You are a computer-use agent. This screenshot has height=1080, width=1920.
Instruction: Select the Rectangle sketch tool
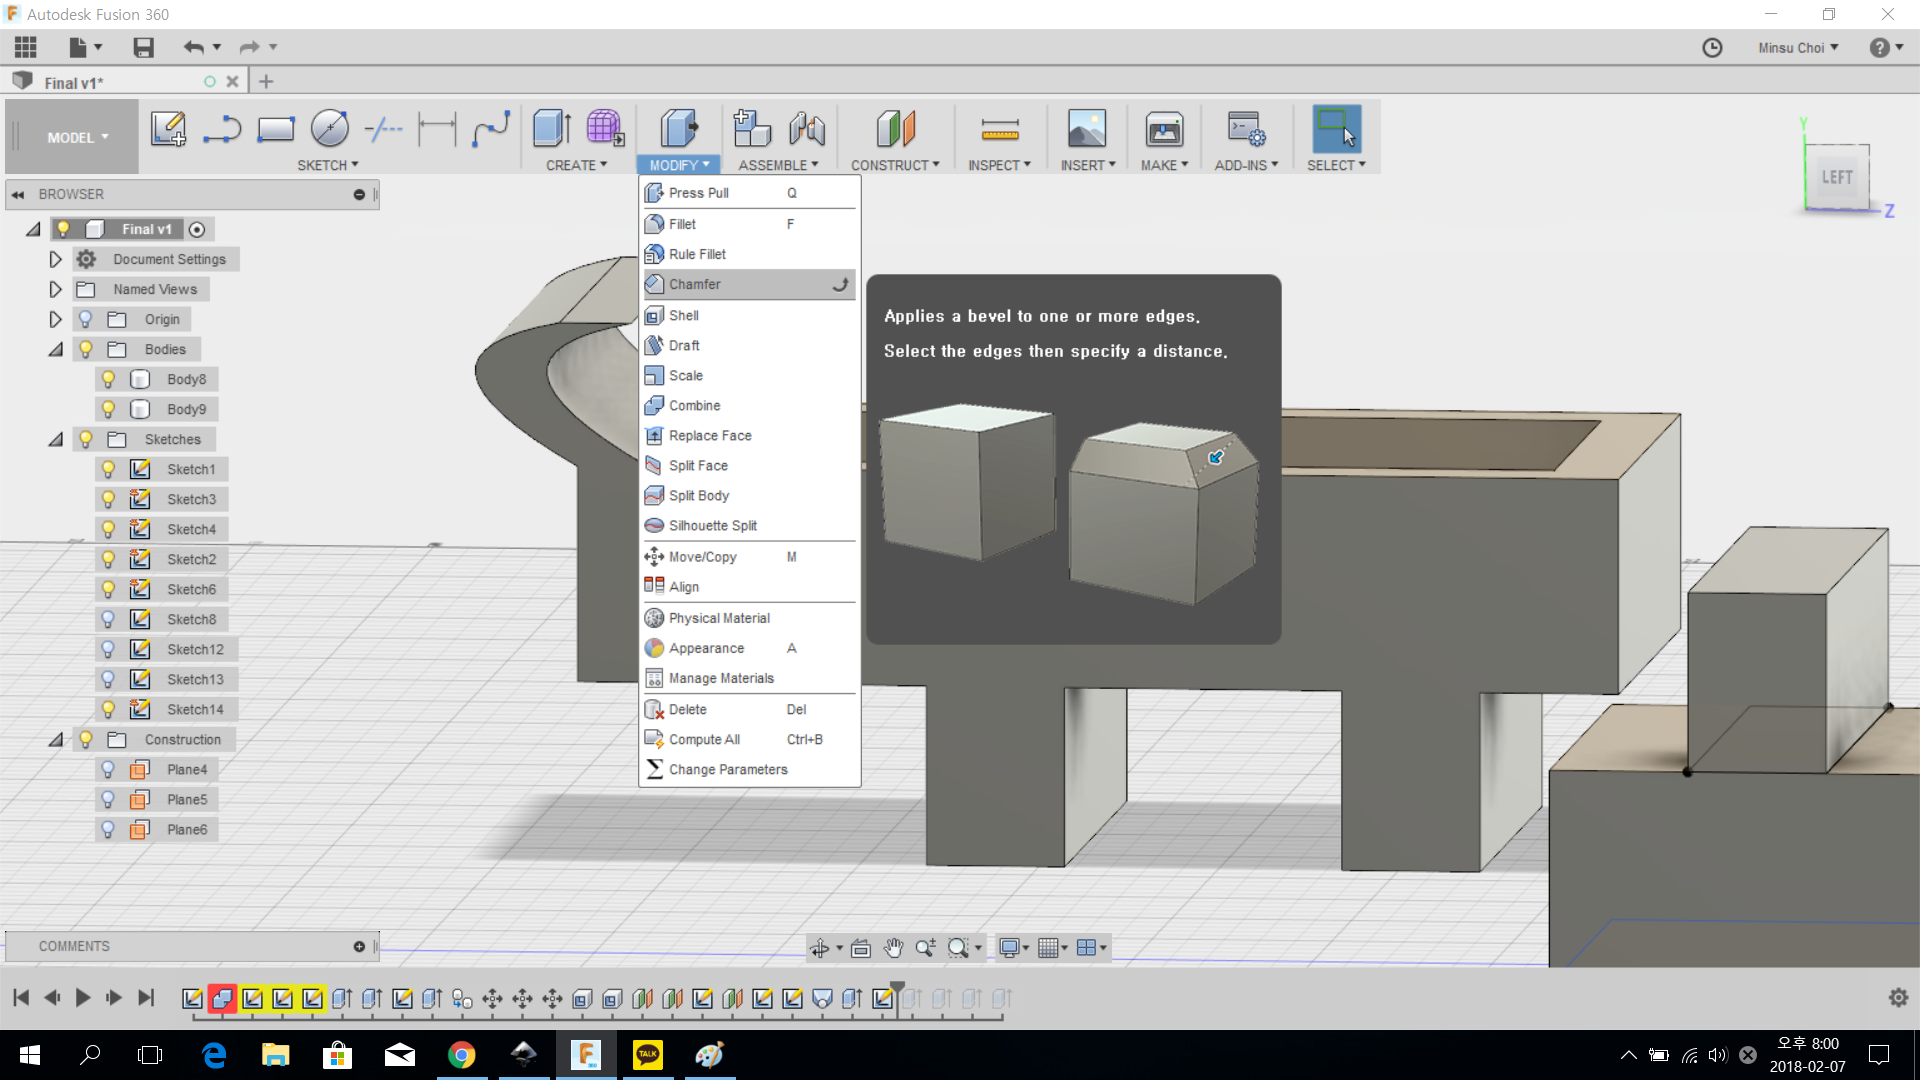click(x=276, y=129)
